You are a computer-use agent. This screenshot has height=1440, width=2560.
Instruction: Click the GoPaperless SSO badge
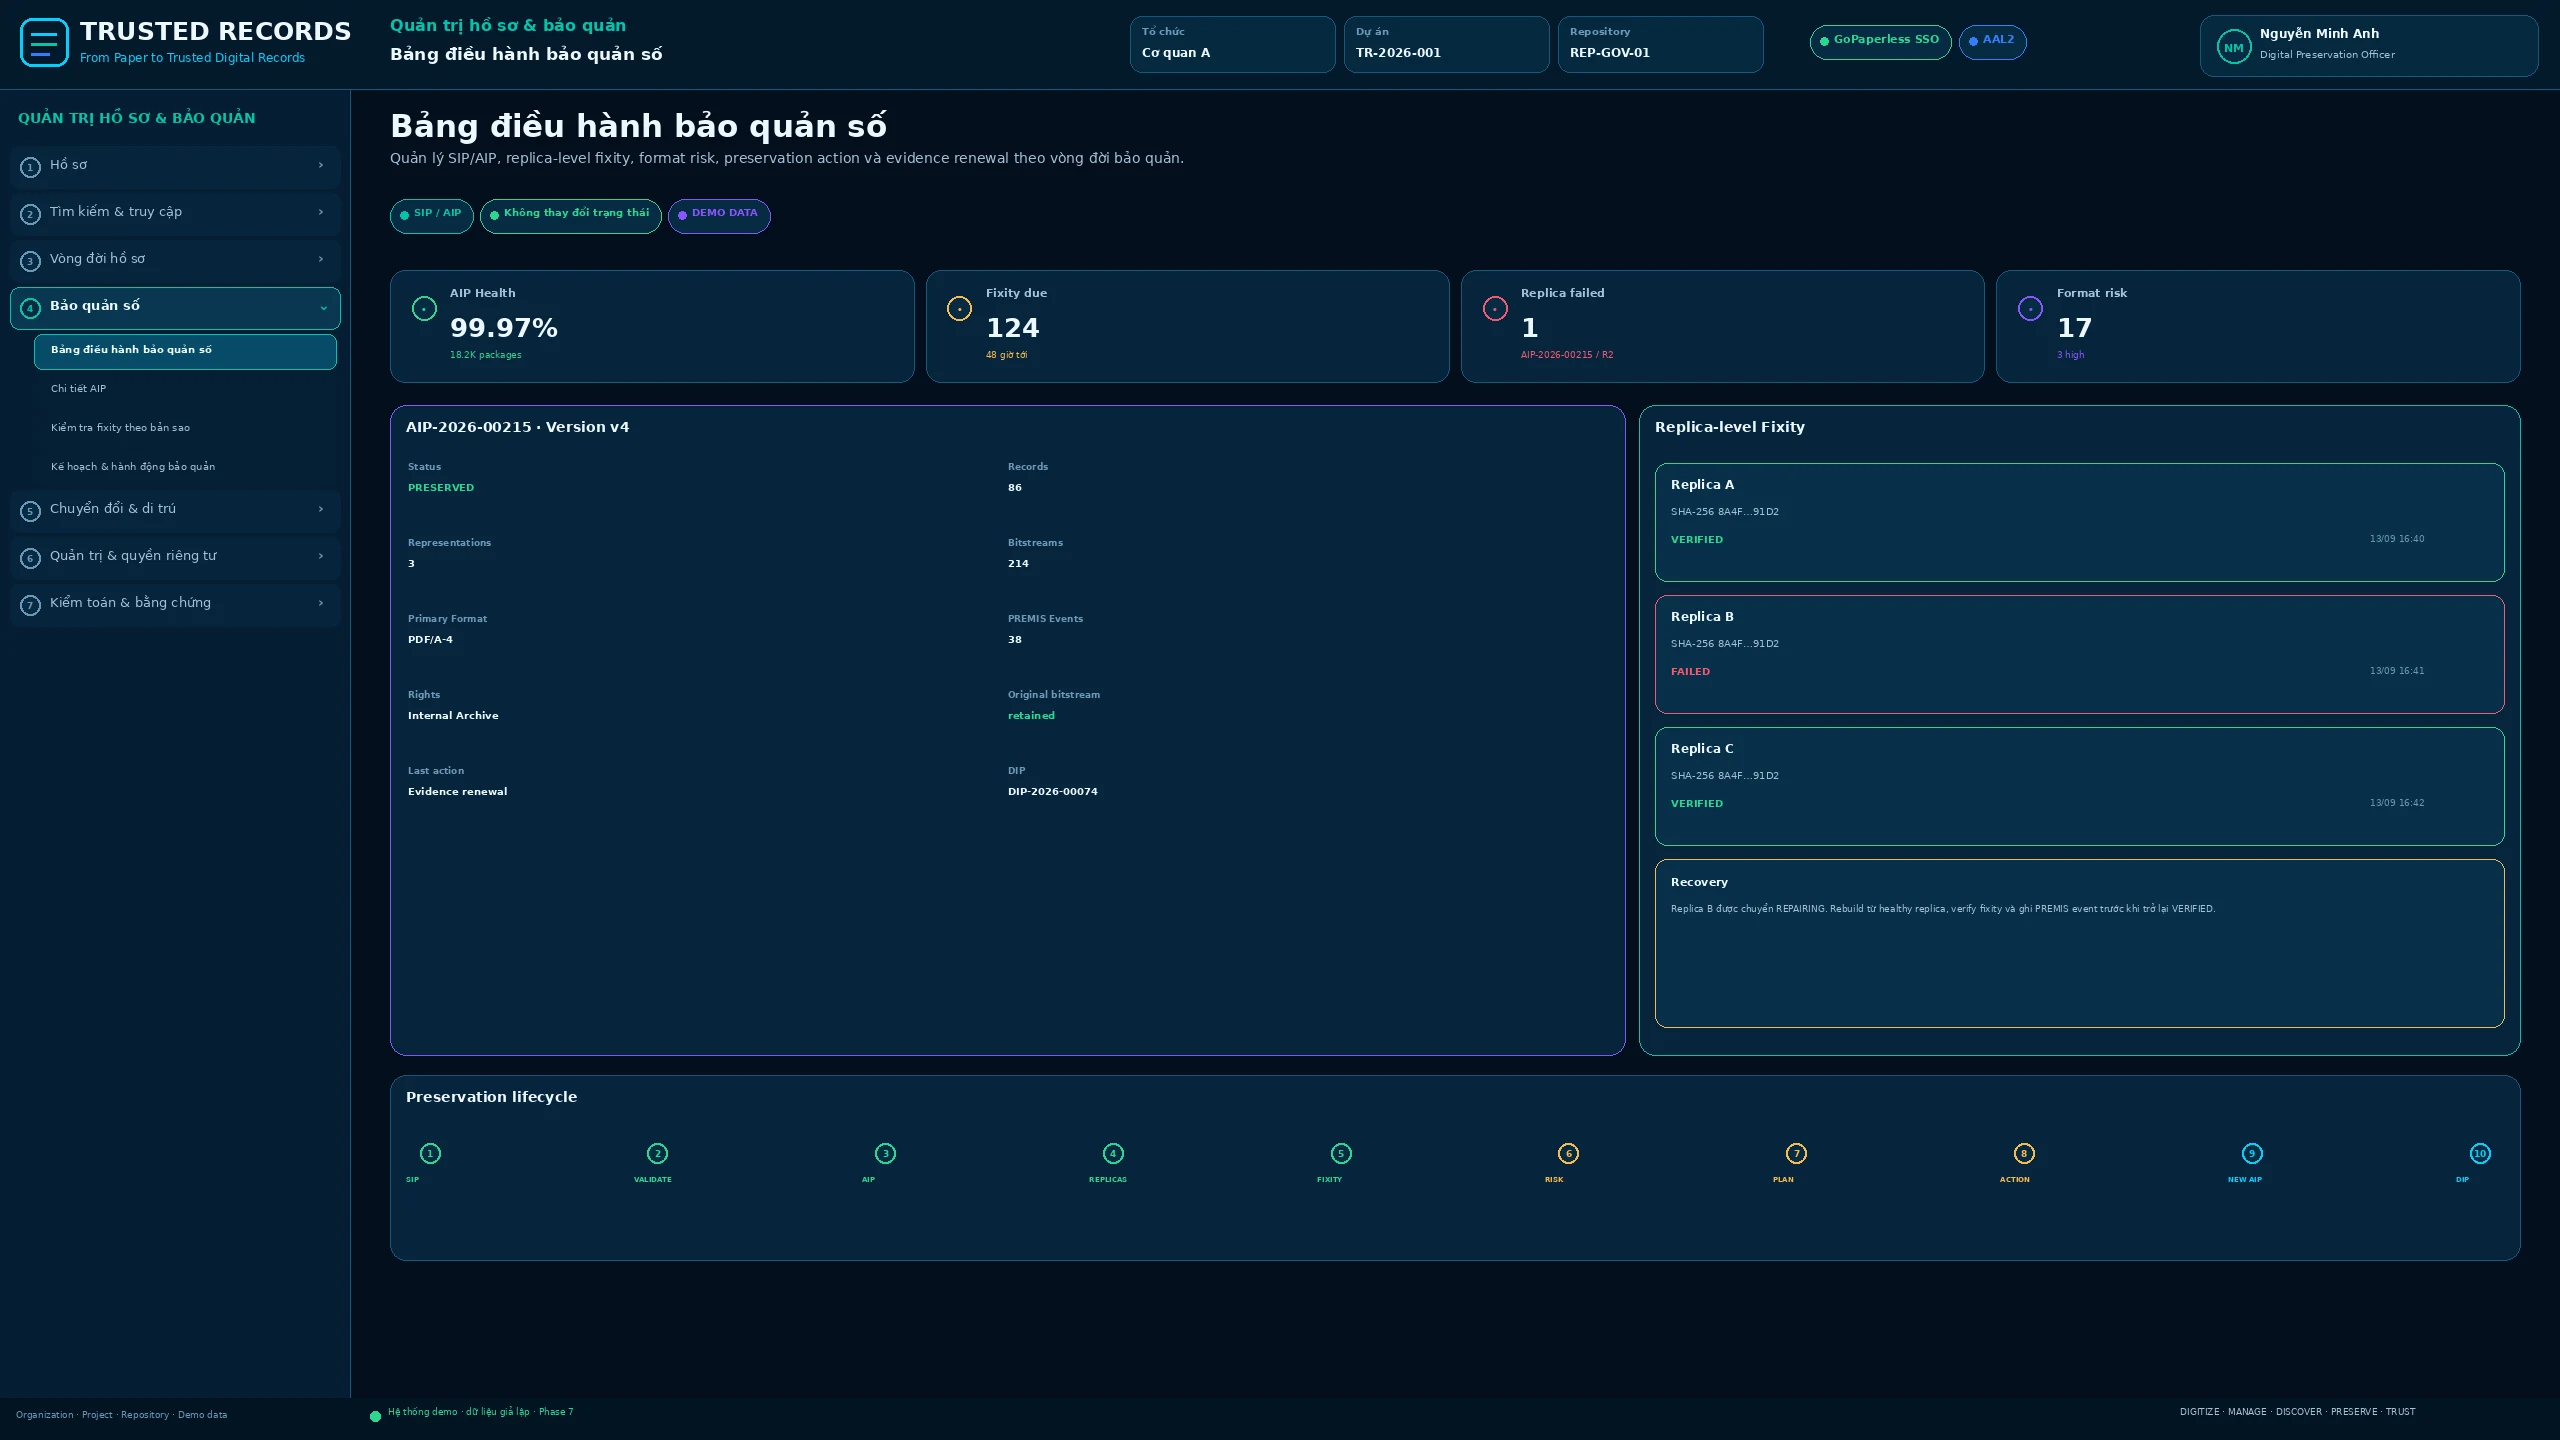1880,41
